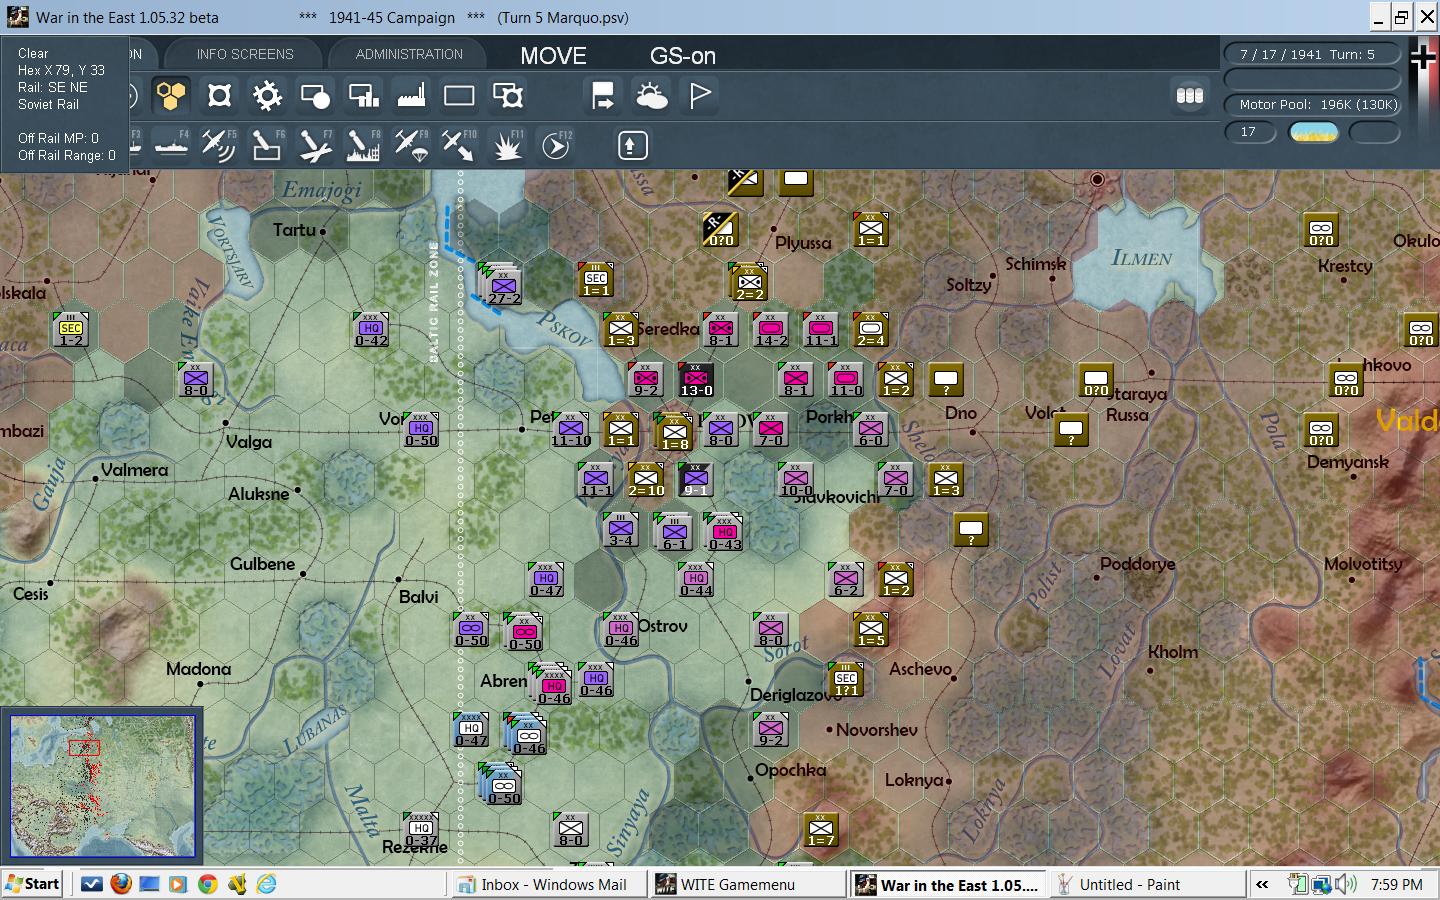Select the F10 air transfer mode
1440x900 pixels.
[x=459, y=146]
